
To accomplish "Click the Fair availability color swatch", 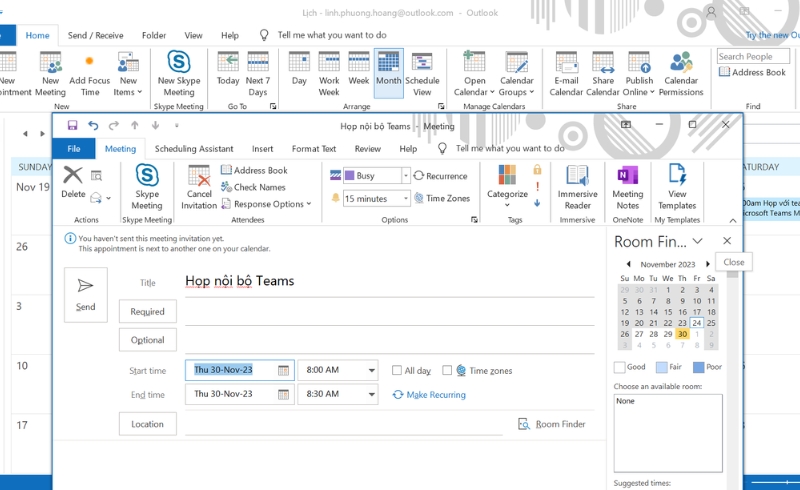I will (661, 367).
